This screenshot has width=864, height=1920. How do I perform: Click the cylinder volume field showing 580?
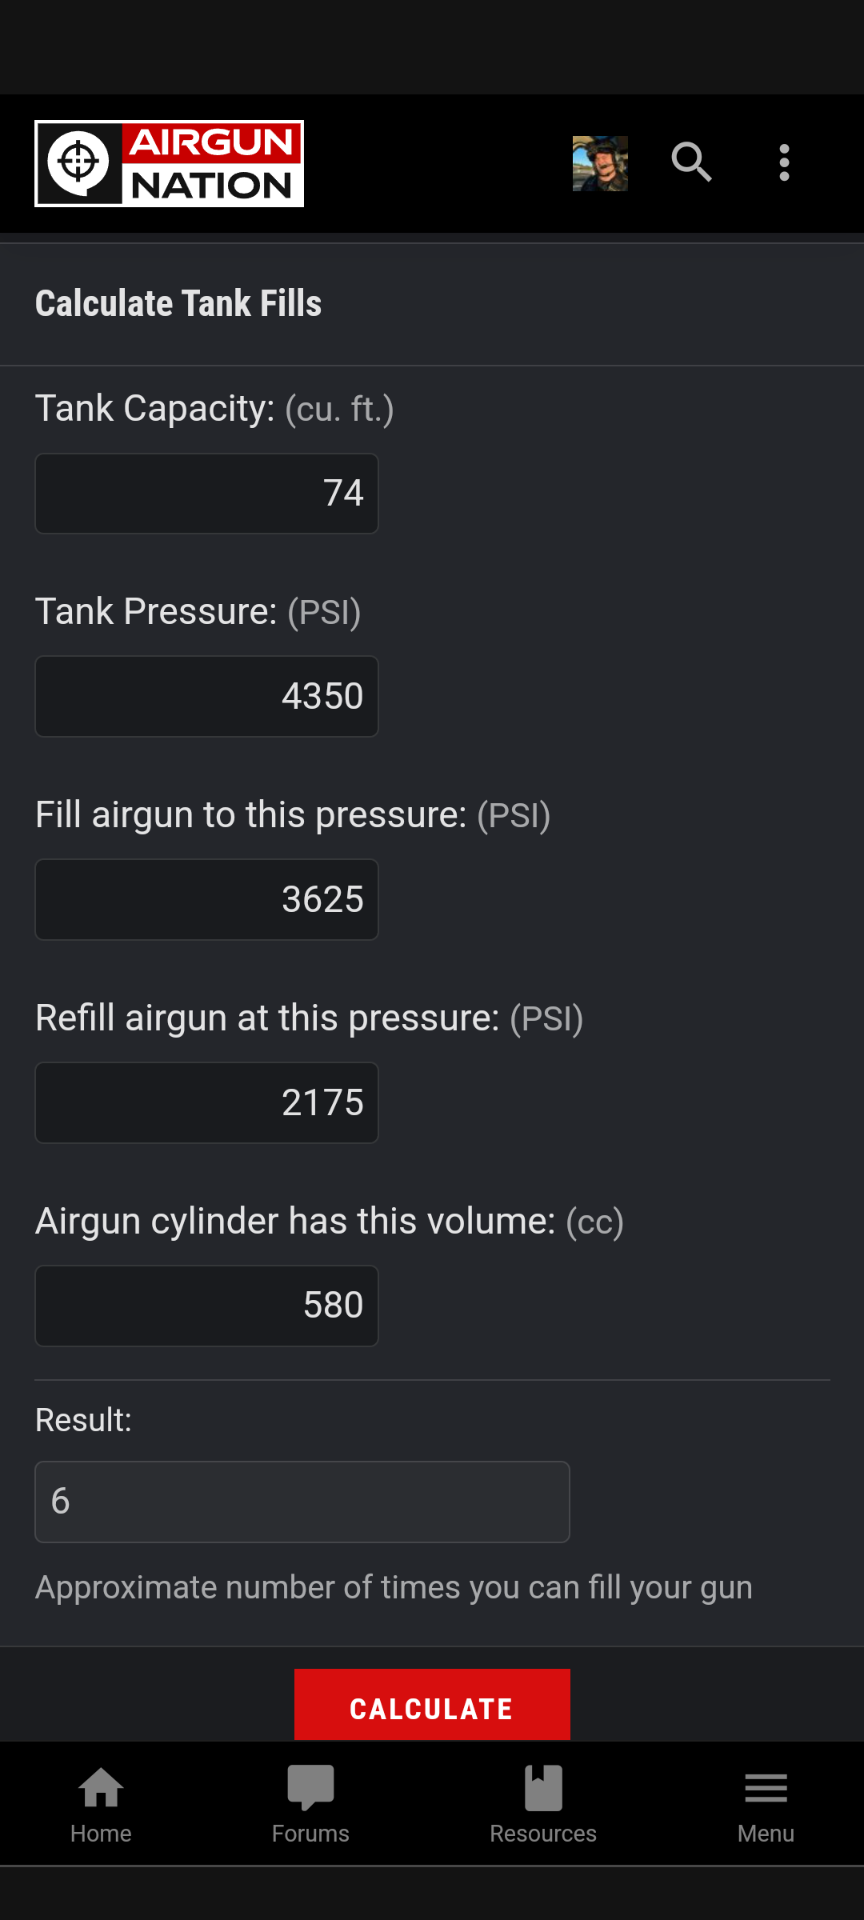pyautogui.click(x=207, y=1306)
